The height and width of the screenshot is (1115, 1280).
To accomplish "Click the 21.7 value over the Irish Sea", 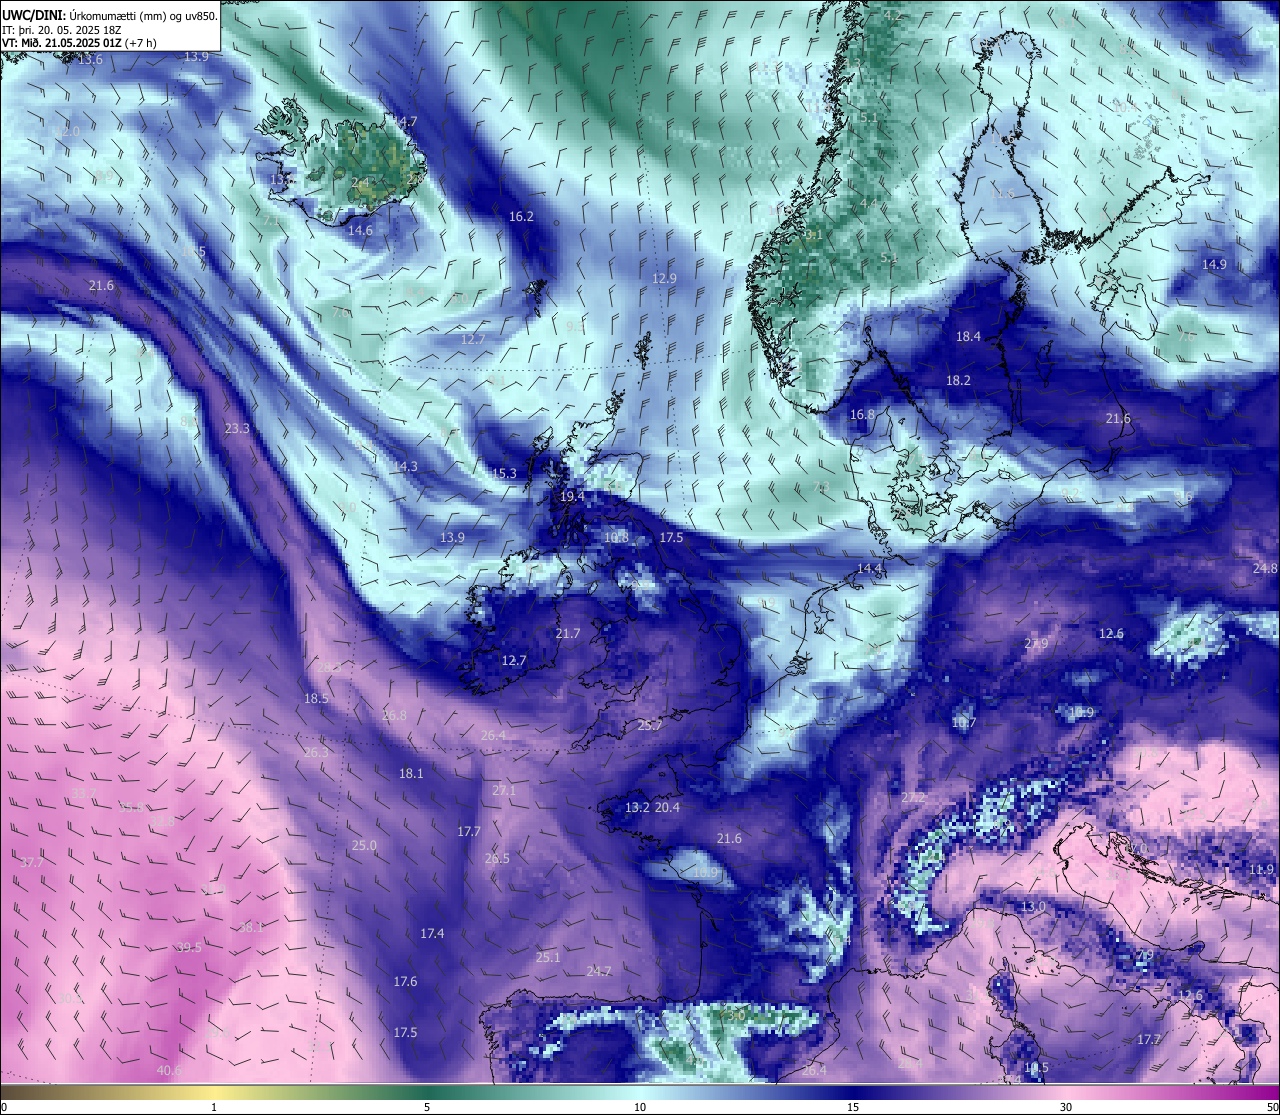I will pyautogui.click(x=567, y=633).
